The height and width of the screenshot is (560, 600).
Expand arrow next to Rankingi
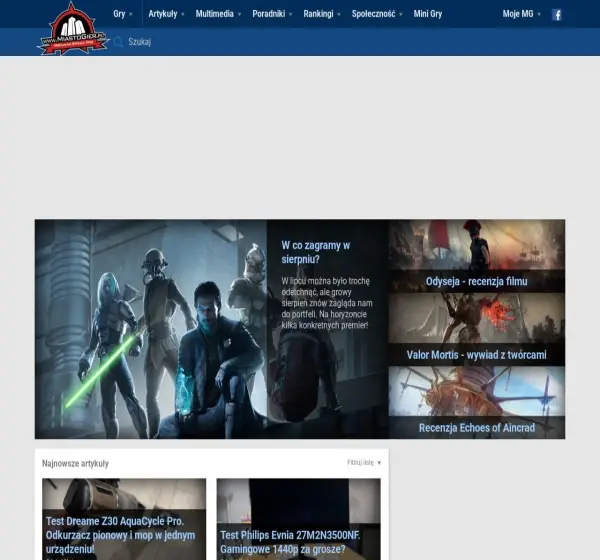tap(339, 15)
